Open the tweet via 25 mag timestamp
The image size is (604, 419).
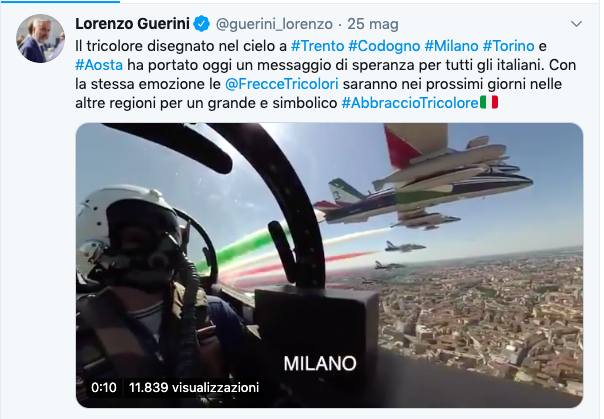[373, 24]
